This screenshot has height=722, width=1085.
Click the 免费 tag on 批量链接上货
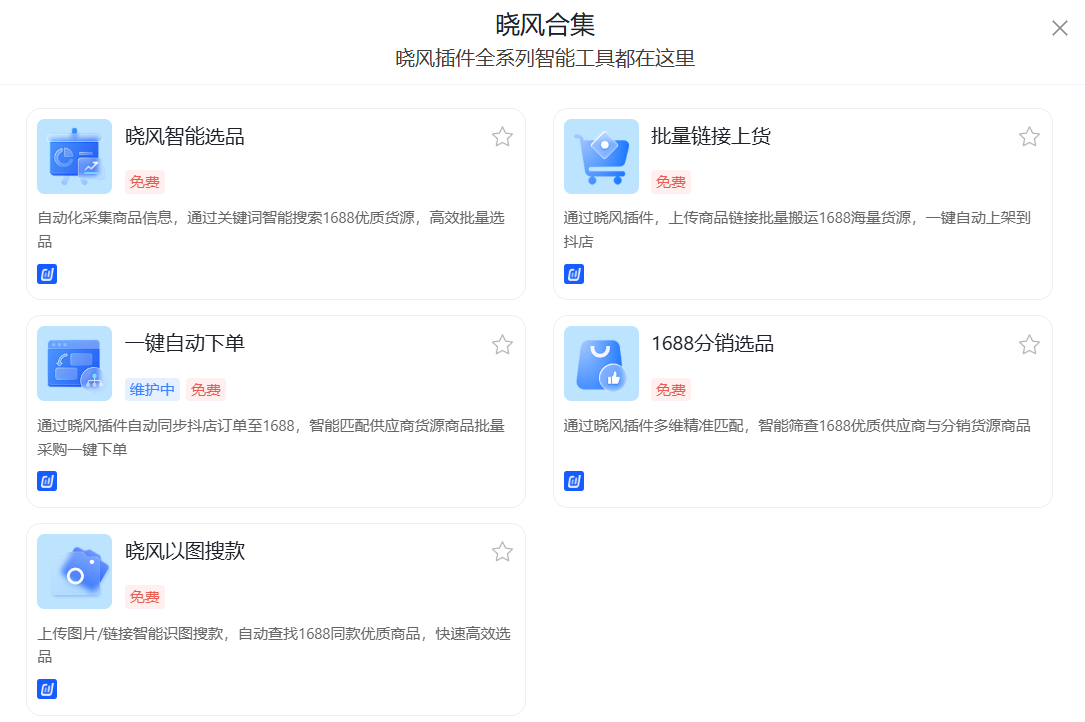[x=671, y=182]
